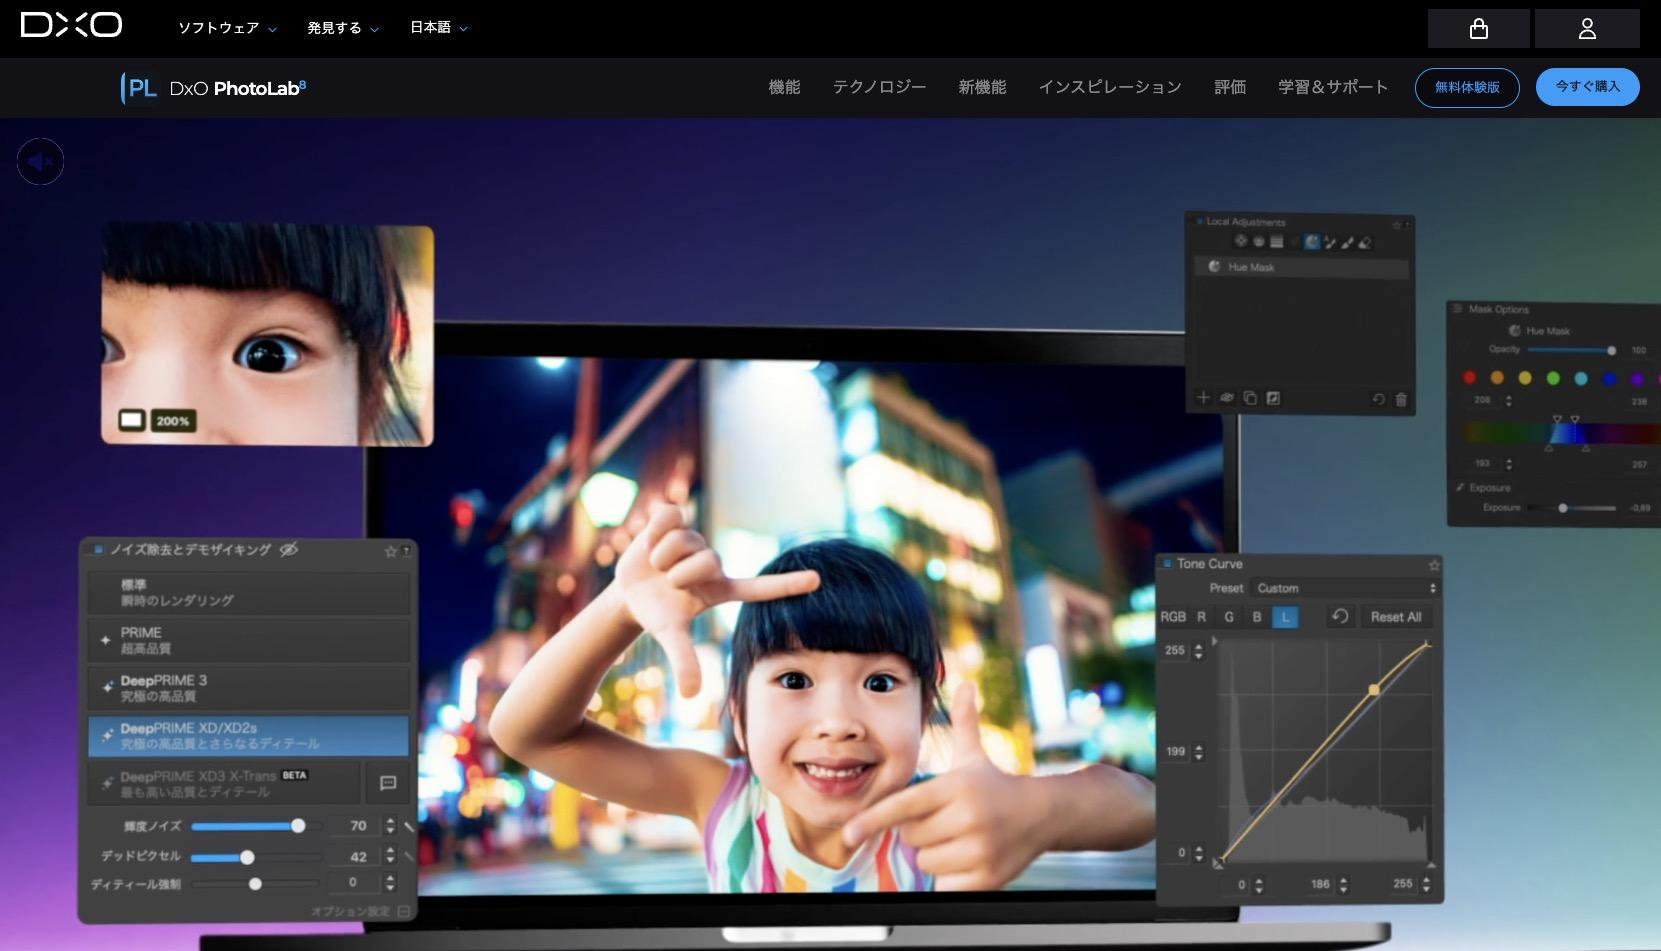Reset the Local Adjustments mask
The height and width of the screenshot is (951, 1661).
(x=1378, y=399)
